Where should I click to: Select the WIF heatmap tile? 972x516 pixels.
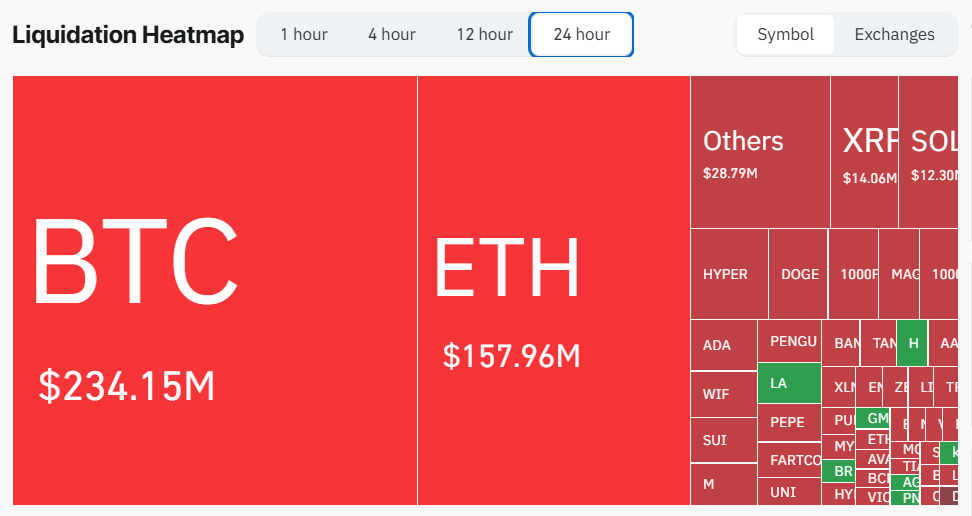click(x=723, y=394)
